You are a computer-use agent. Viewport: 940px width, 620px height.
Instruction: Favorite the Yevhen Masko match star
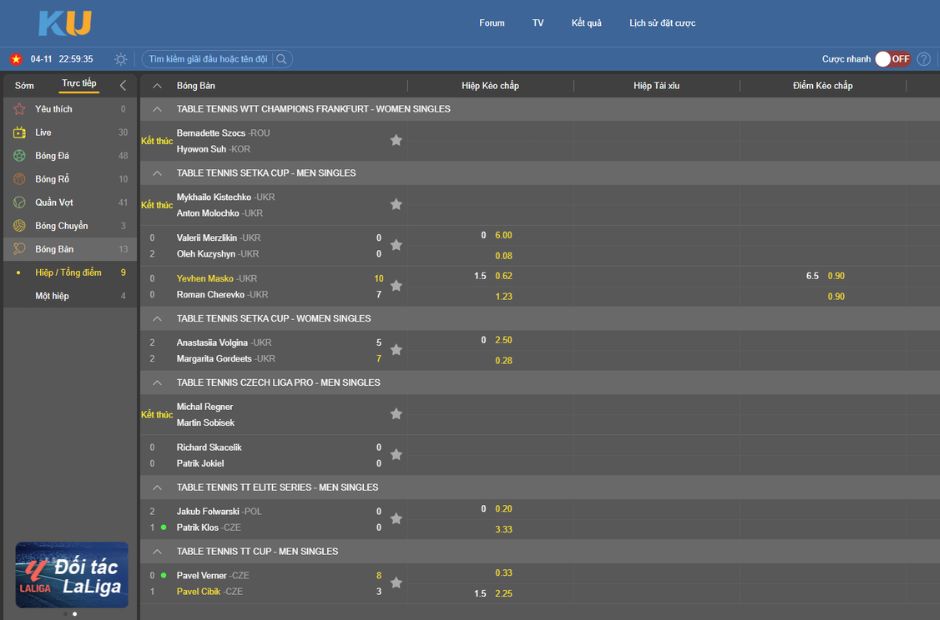tap(396, 286)
